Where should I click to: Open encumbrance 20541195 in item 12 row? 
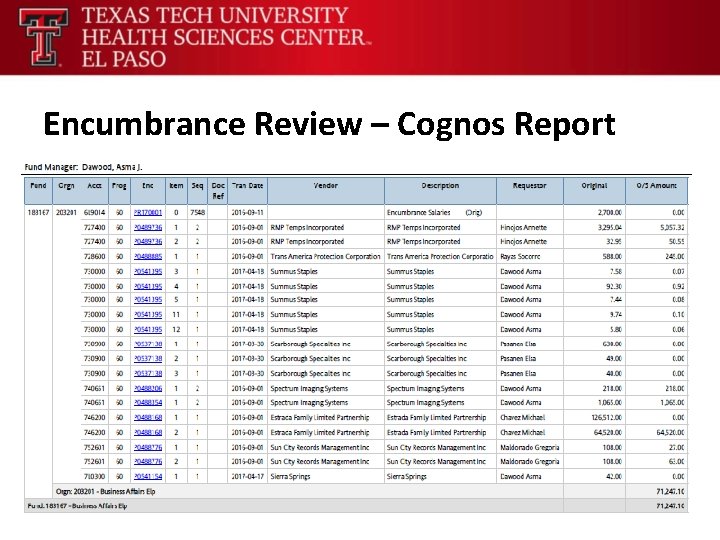148,330
